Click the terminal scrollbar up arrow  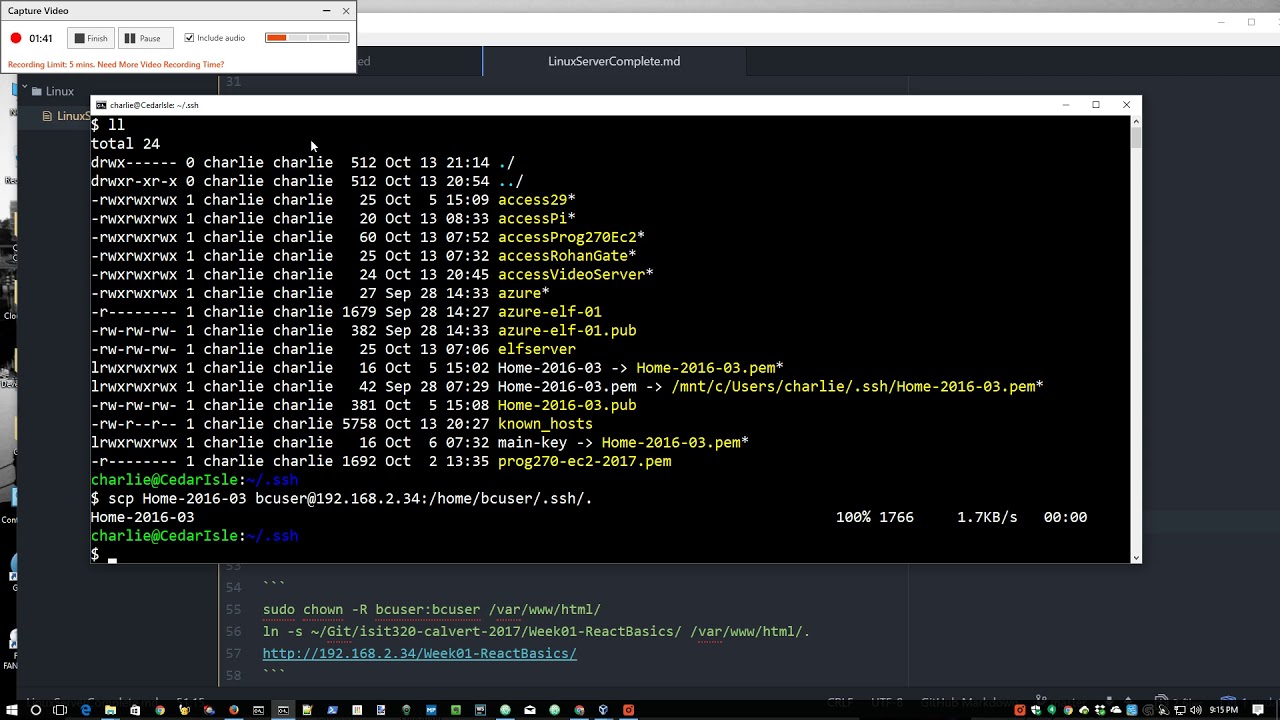[1135, 121]
